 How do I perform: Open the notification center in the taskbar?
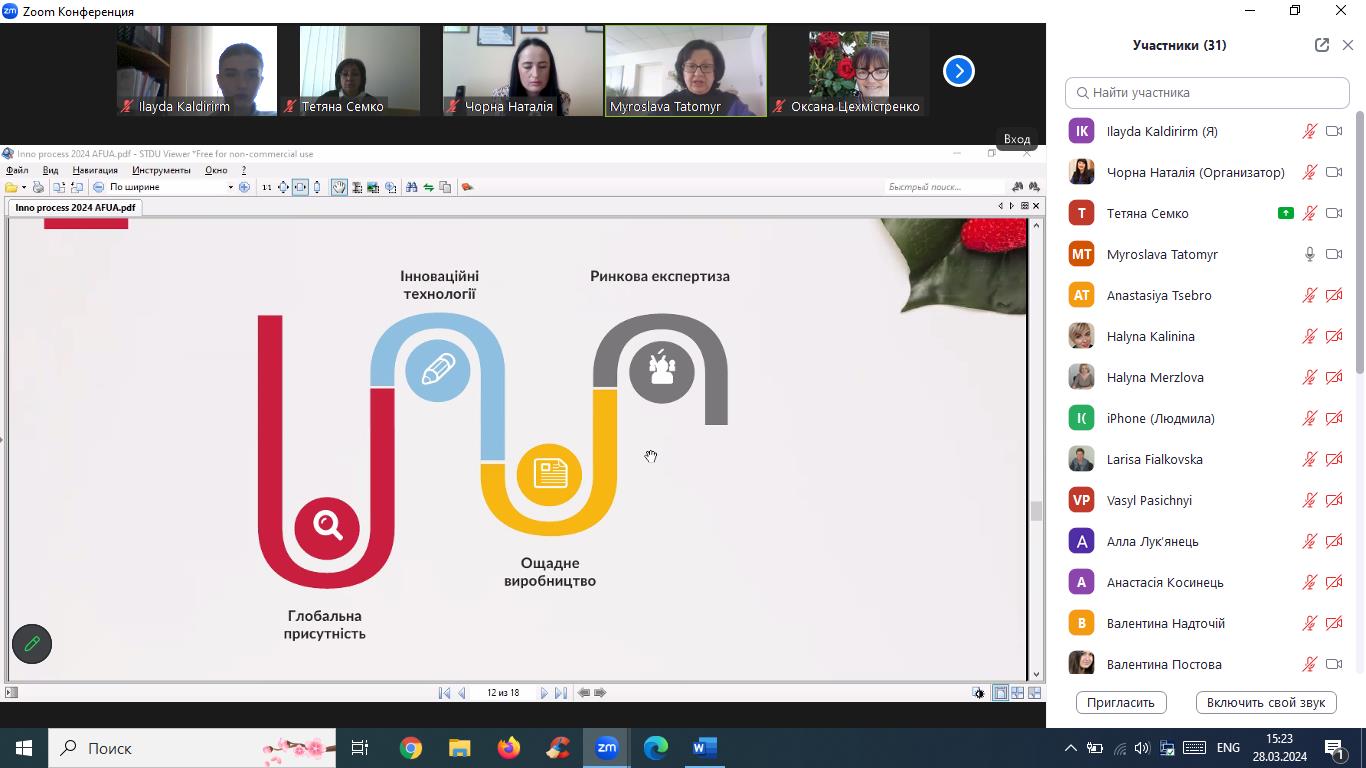pos(1335,748)
